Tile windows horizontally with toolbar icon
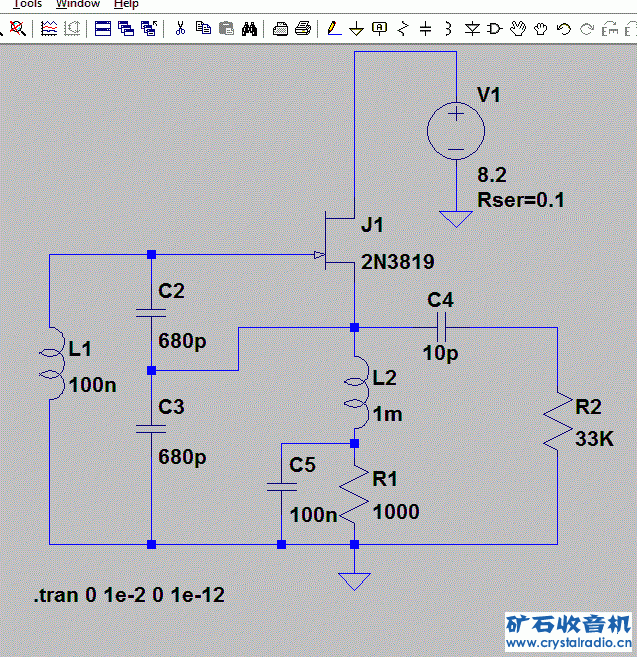The width and height of the screenshot is (637, 657). pos(103,29)
